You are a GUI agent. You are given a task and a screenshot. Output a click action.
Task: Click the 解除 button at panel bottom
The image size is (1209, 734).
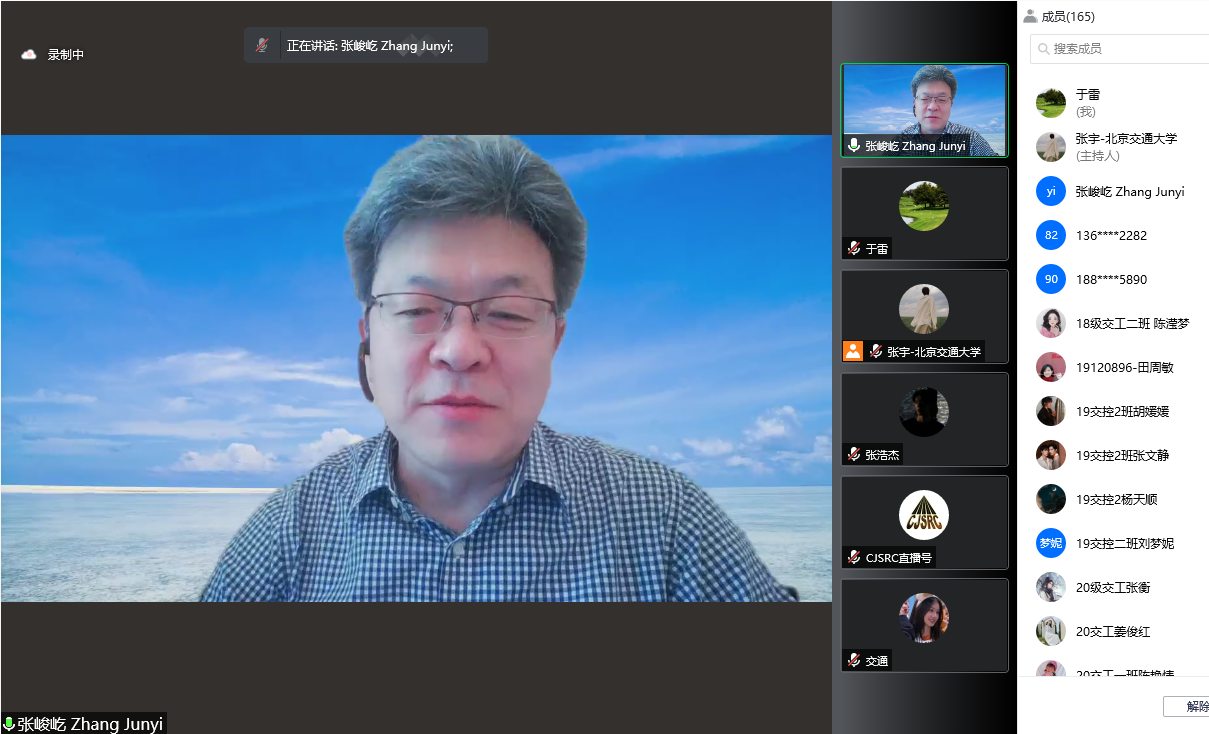tap(1190, 706)
